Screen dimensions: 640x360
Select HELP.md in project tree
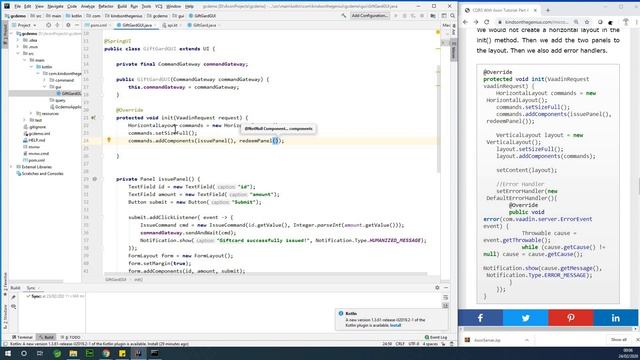point(34,140)
